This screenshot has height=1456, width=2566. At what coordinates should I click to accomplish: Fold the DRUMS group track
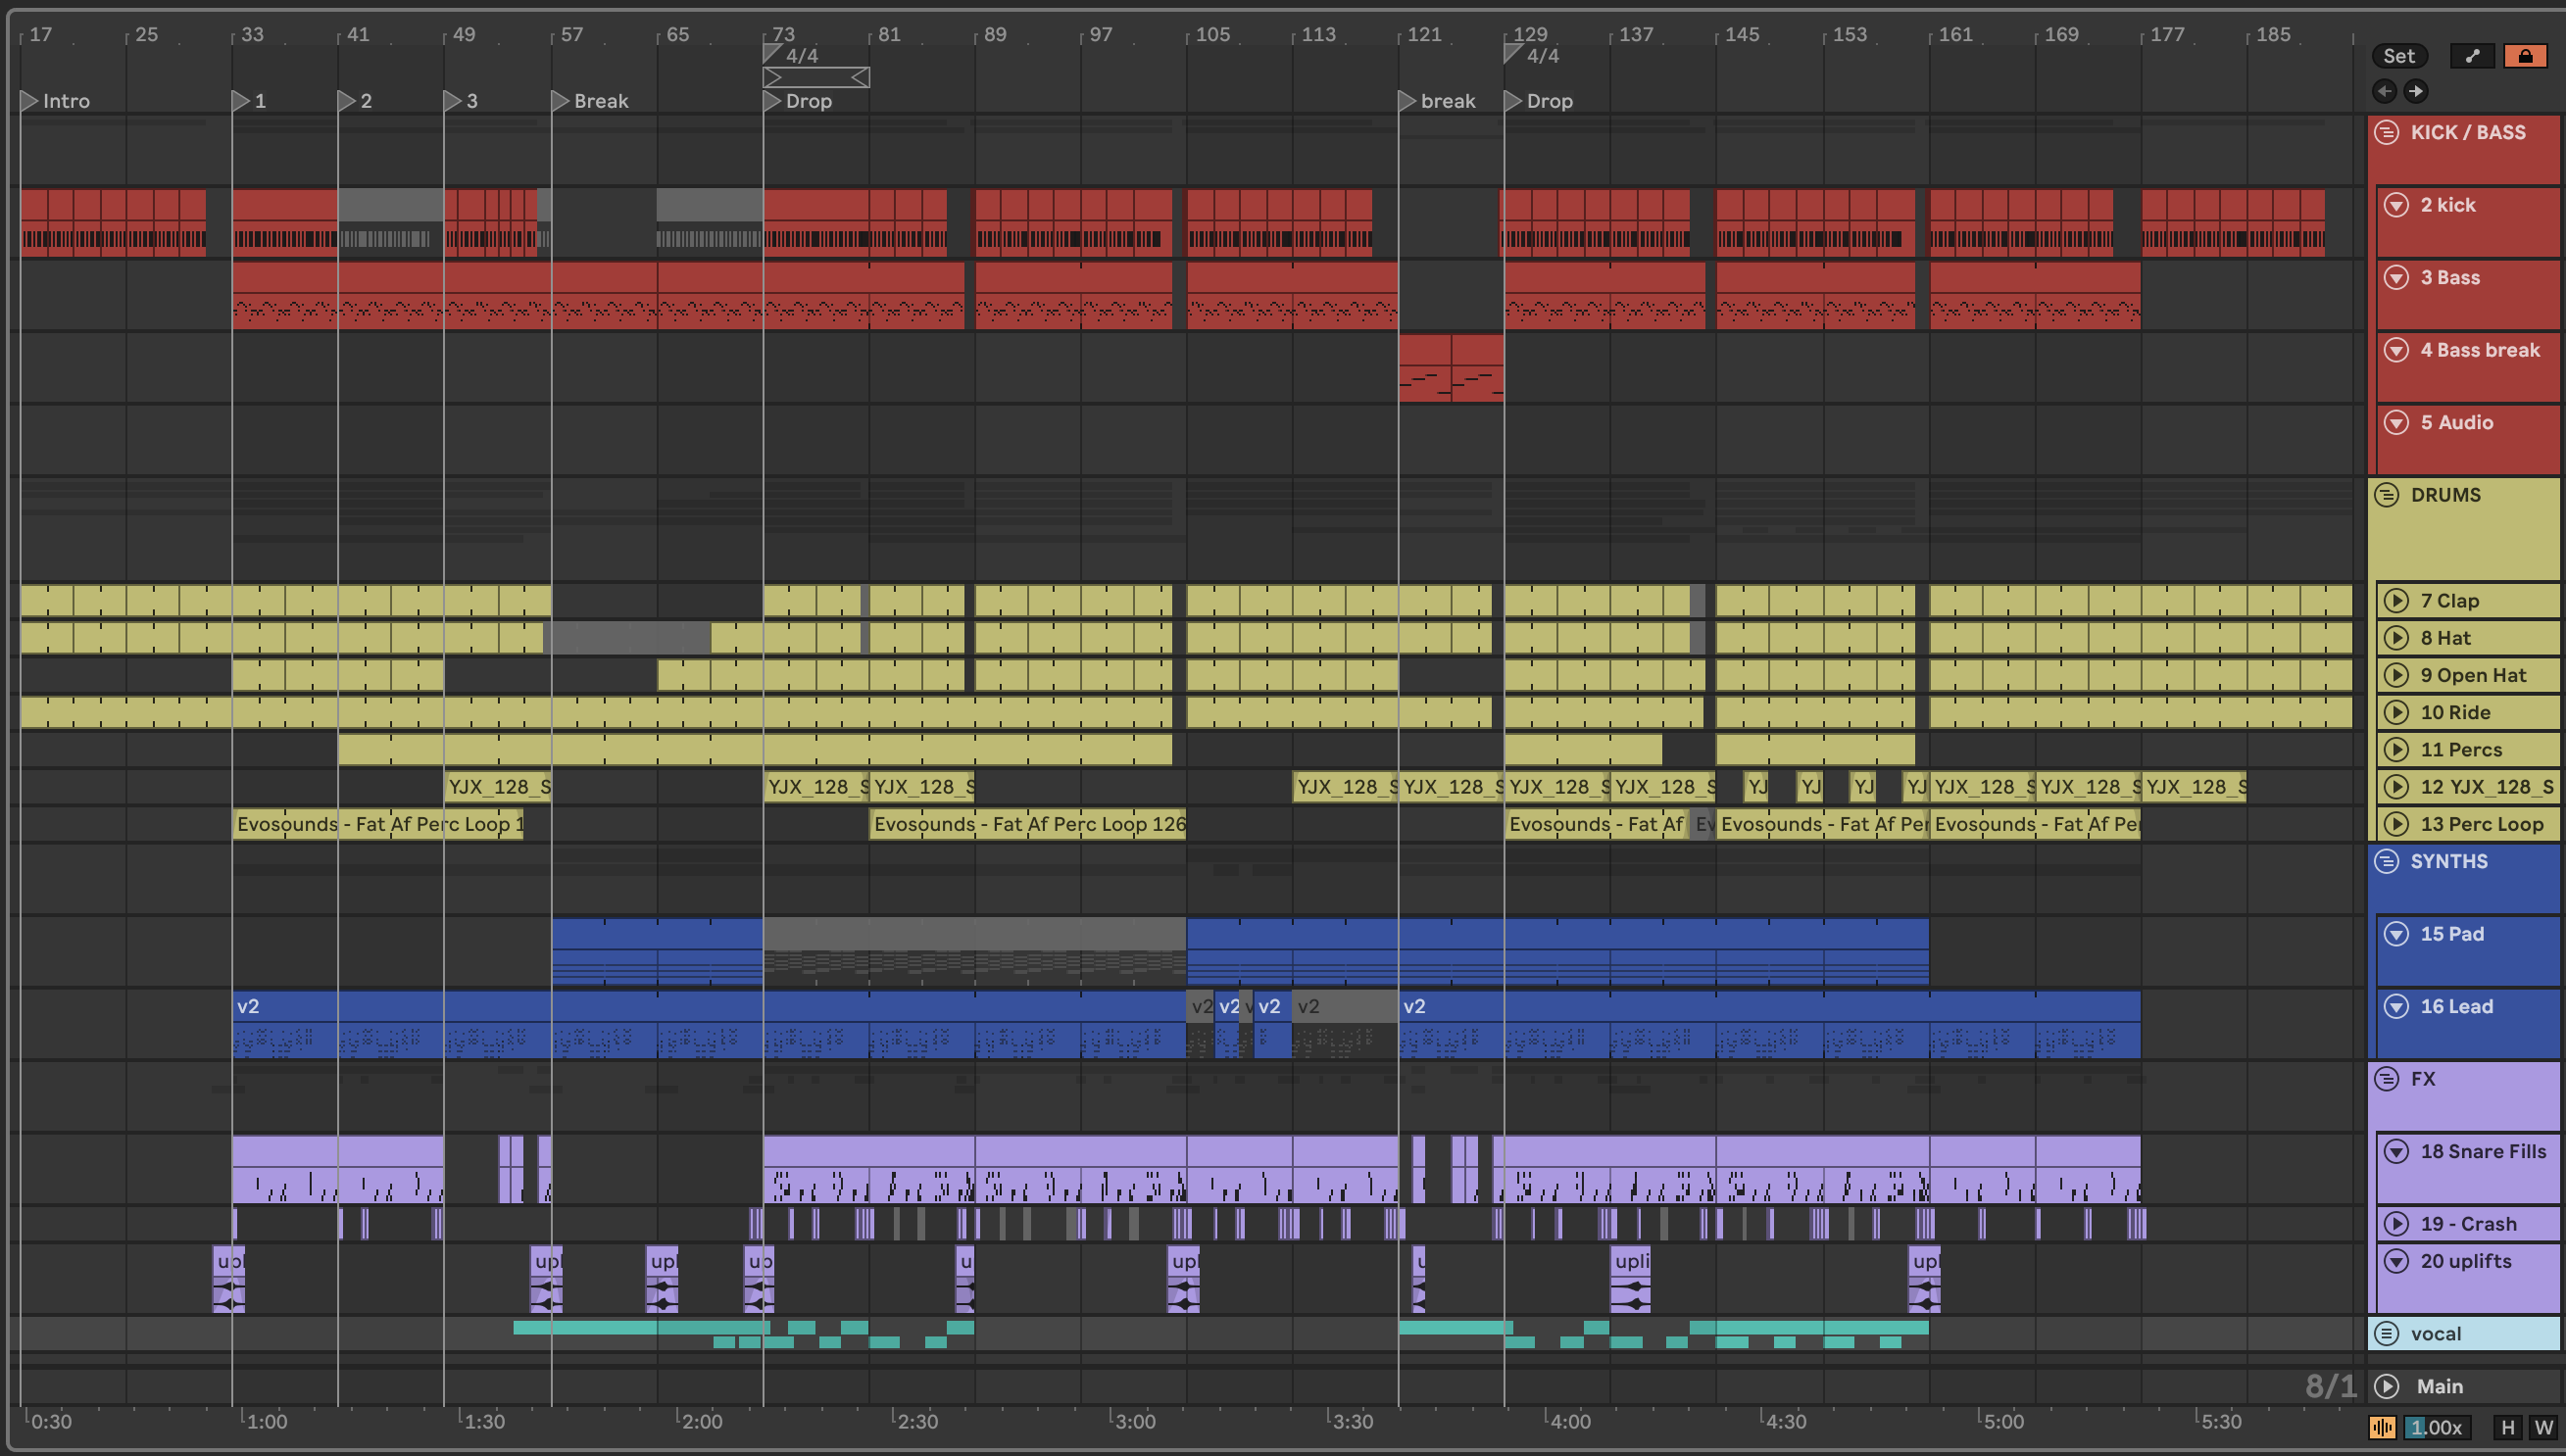(2387, 495)
